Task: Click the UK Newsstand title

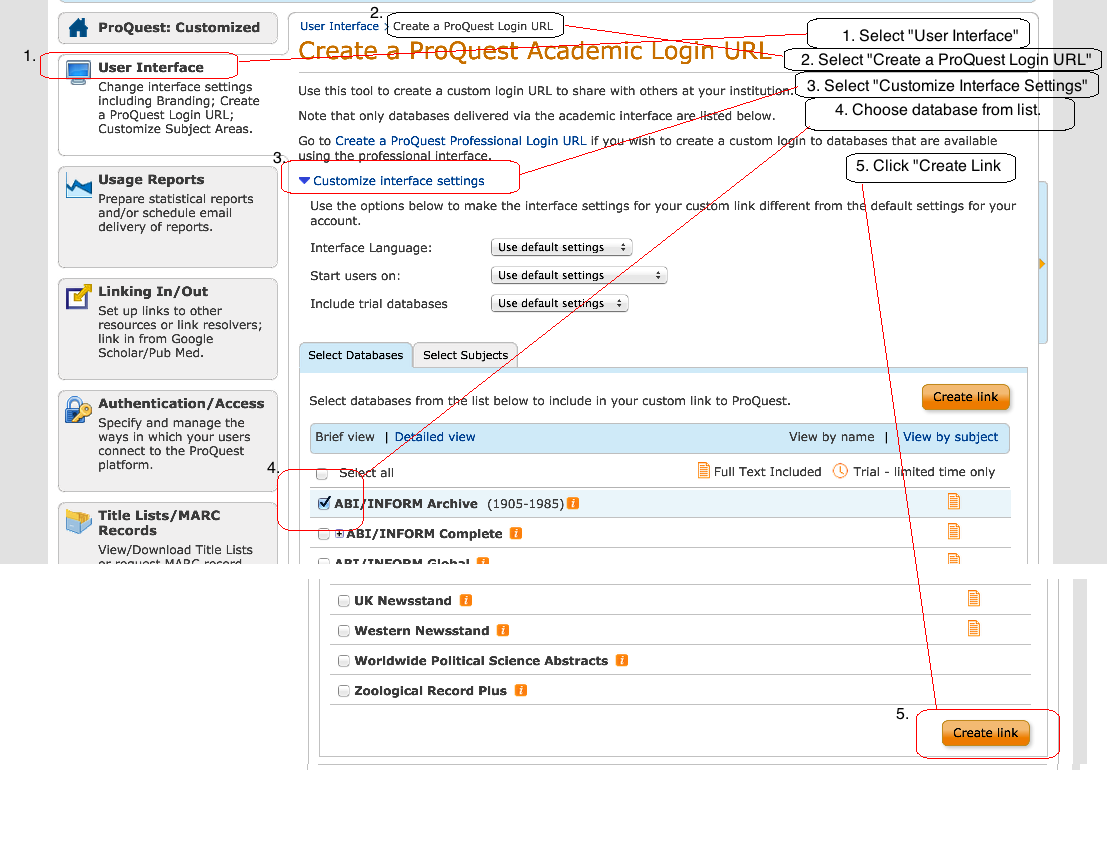Action: click(x=402, y=601)
